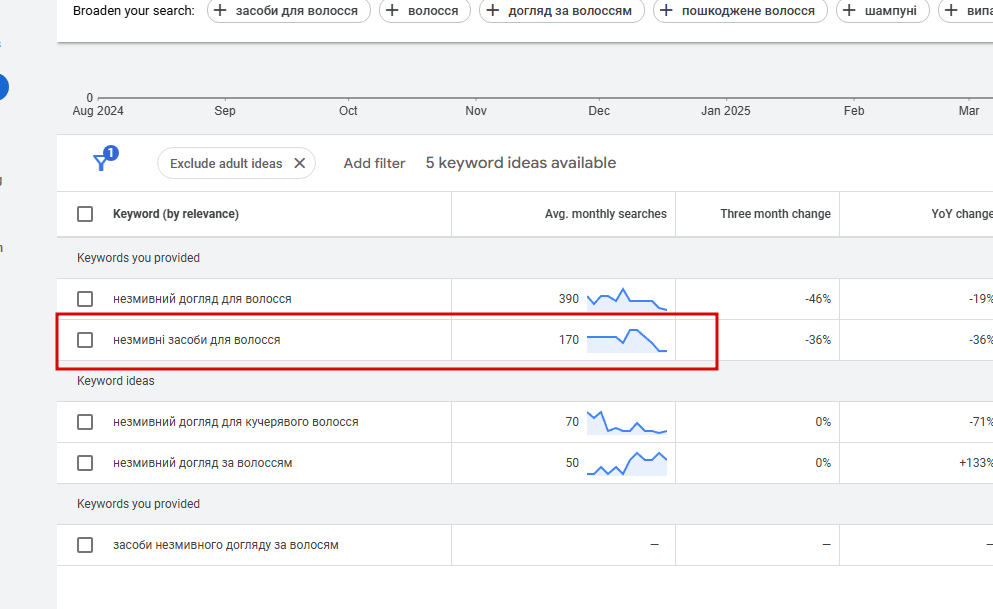This screenshot has height=609, width=993.
Task: Add 'пошкоджене волосся' suggestion chip
Action: click(x=740, y=10)
